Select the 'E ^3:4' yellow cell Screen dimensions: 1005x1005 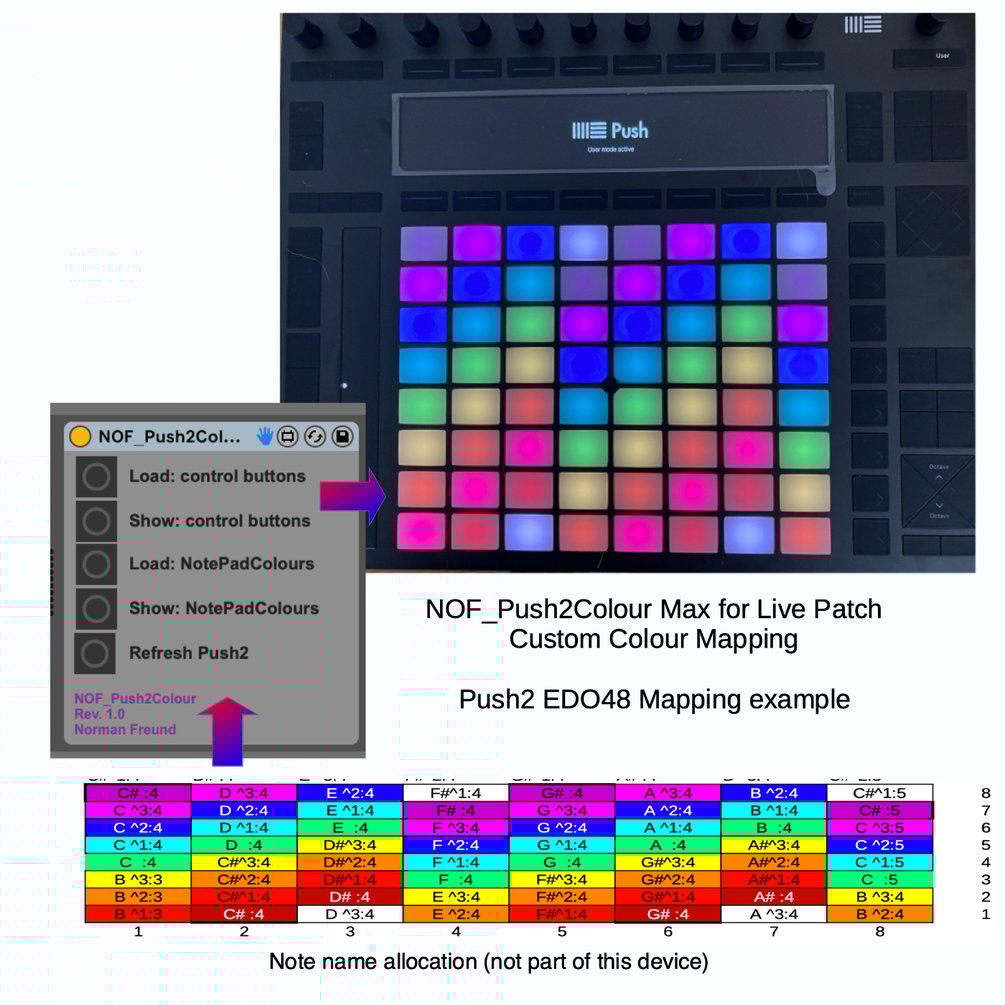[x=456, y=897]
